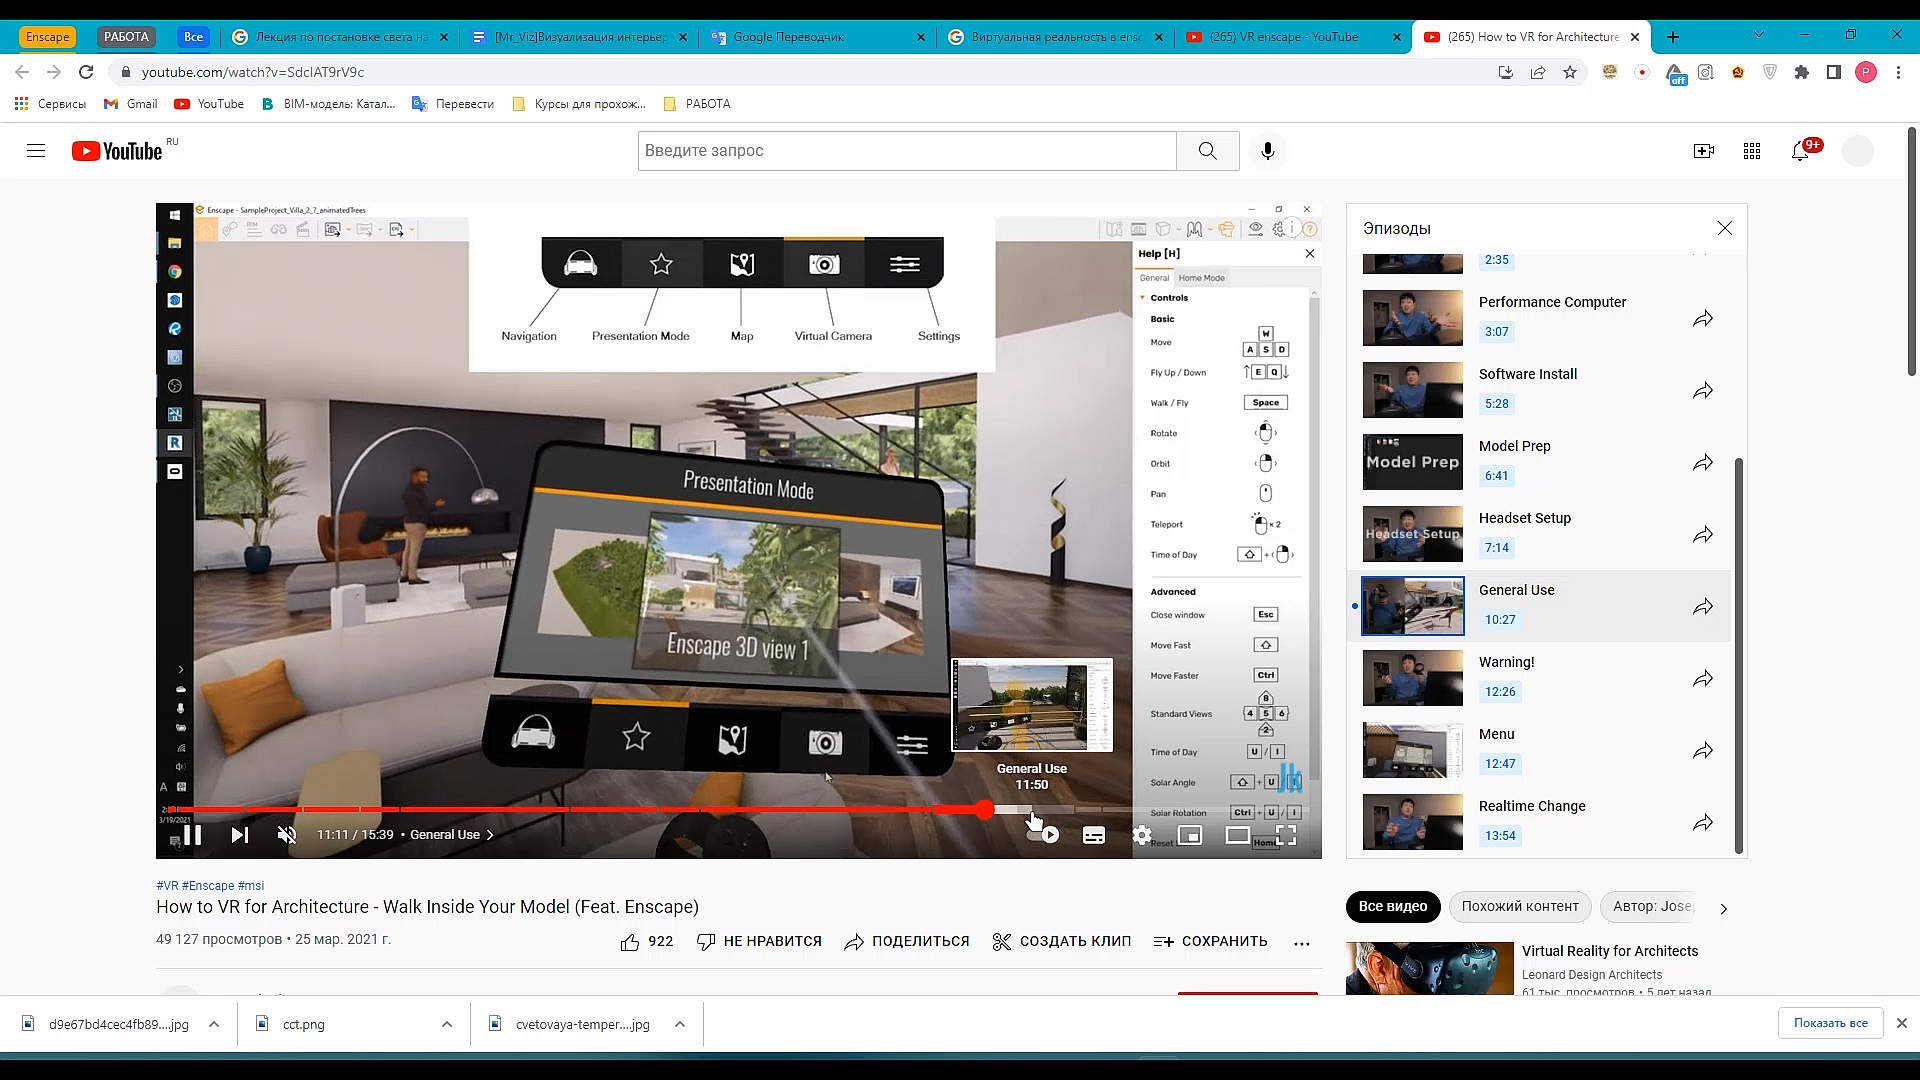The image size is (1920, 1080).
Task: Click voice search microphone icon
Action: (1268, 151)
